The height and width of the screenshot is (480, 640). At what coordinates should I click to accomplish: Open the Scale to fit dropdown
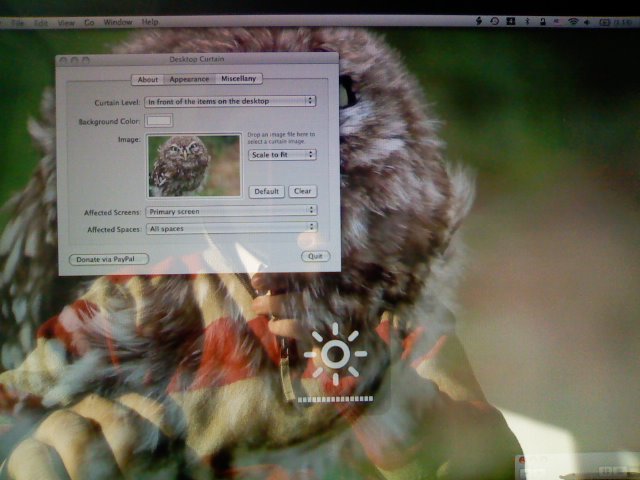pos(282,155)
